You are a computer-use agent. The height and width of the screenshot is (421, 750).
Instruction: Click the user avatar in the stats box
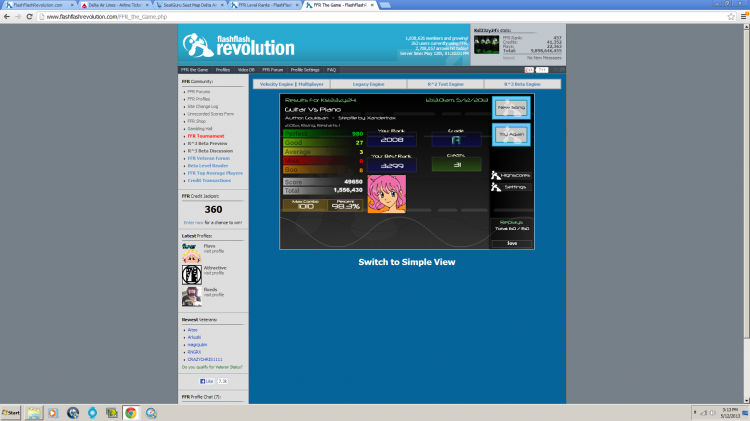pos(486,44)
